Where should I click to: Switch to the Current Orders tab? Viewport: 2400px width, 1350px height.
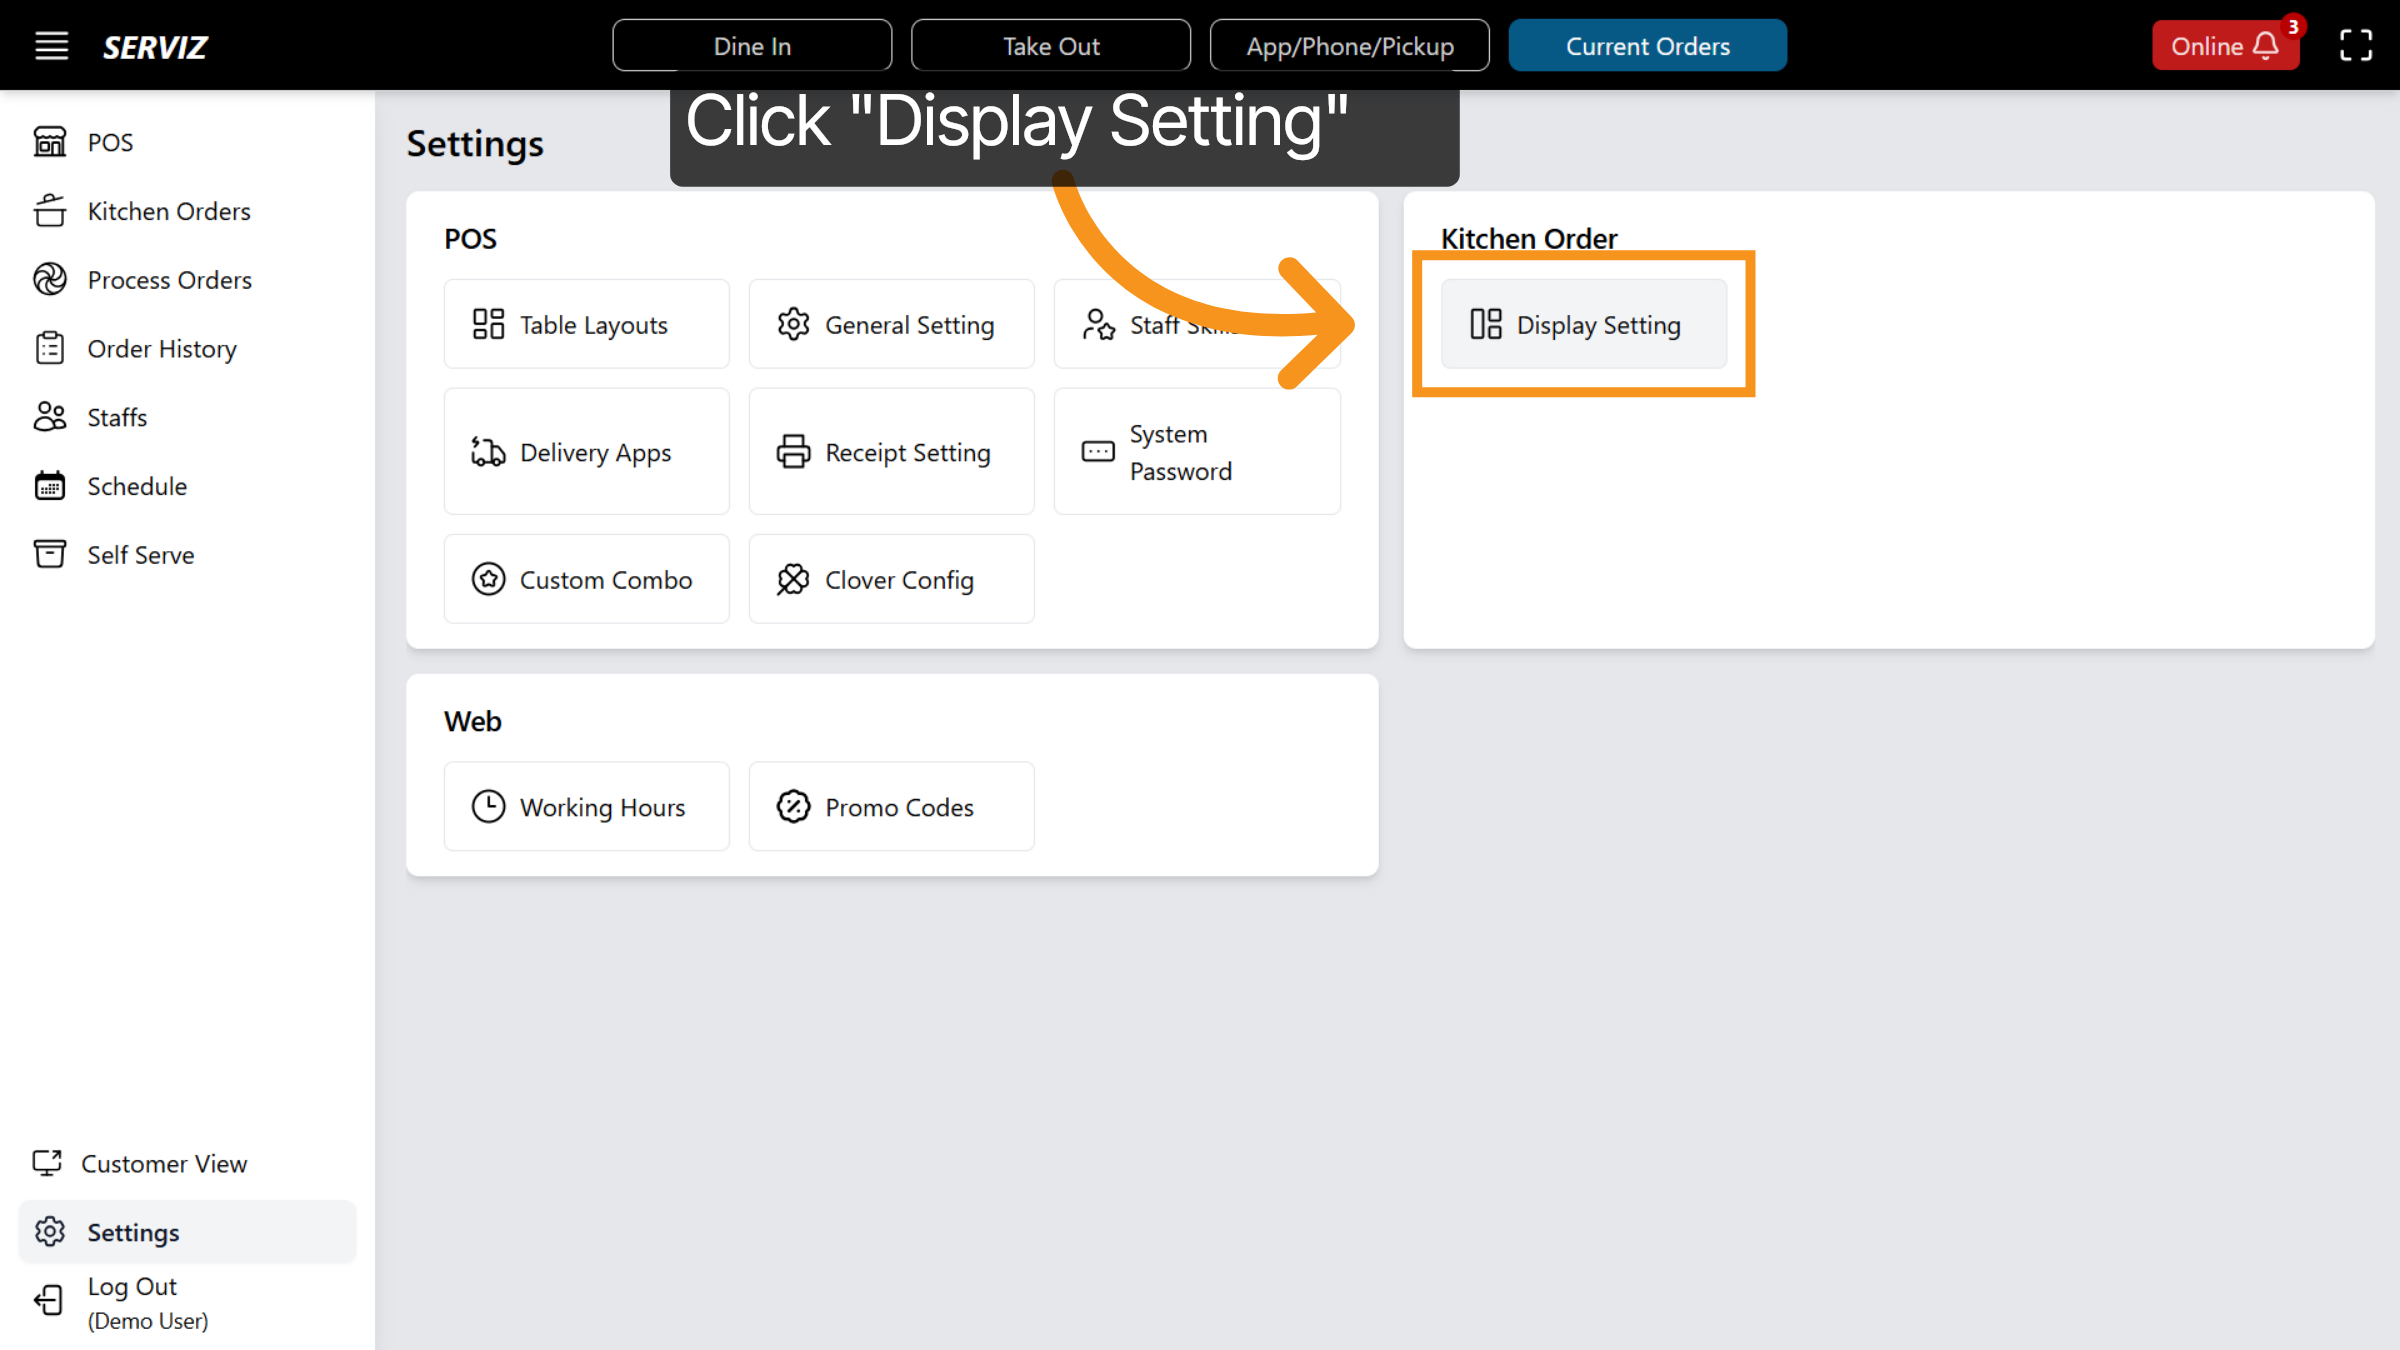(1647, 45)
